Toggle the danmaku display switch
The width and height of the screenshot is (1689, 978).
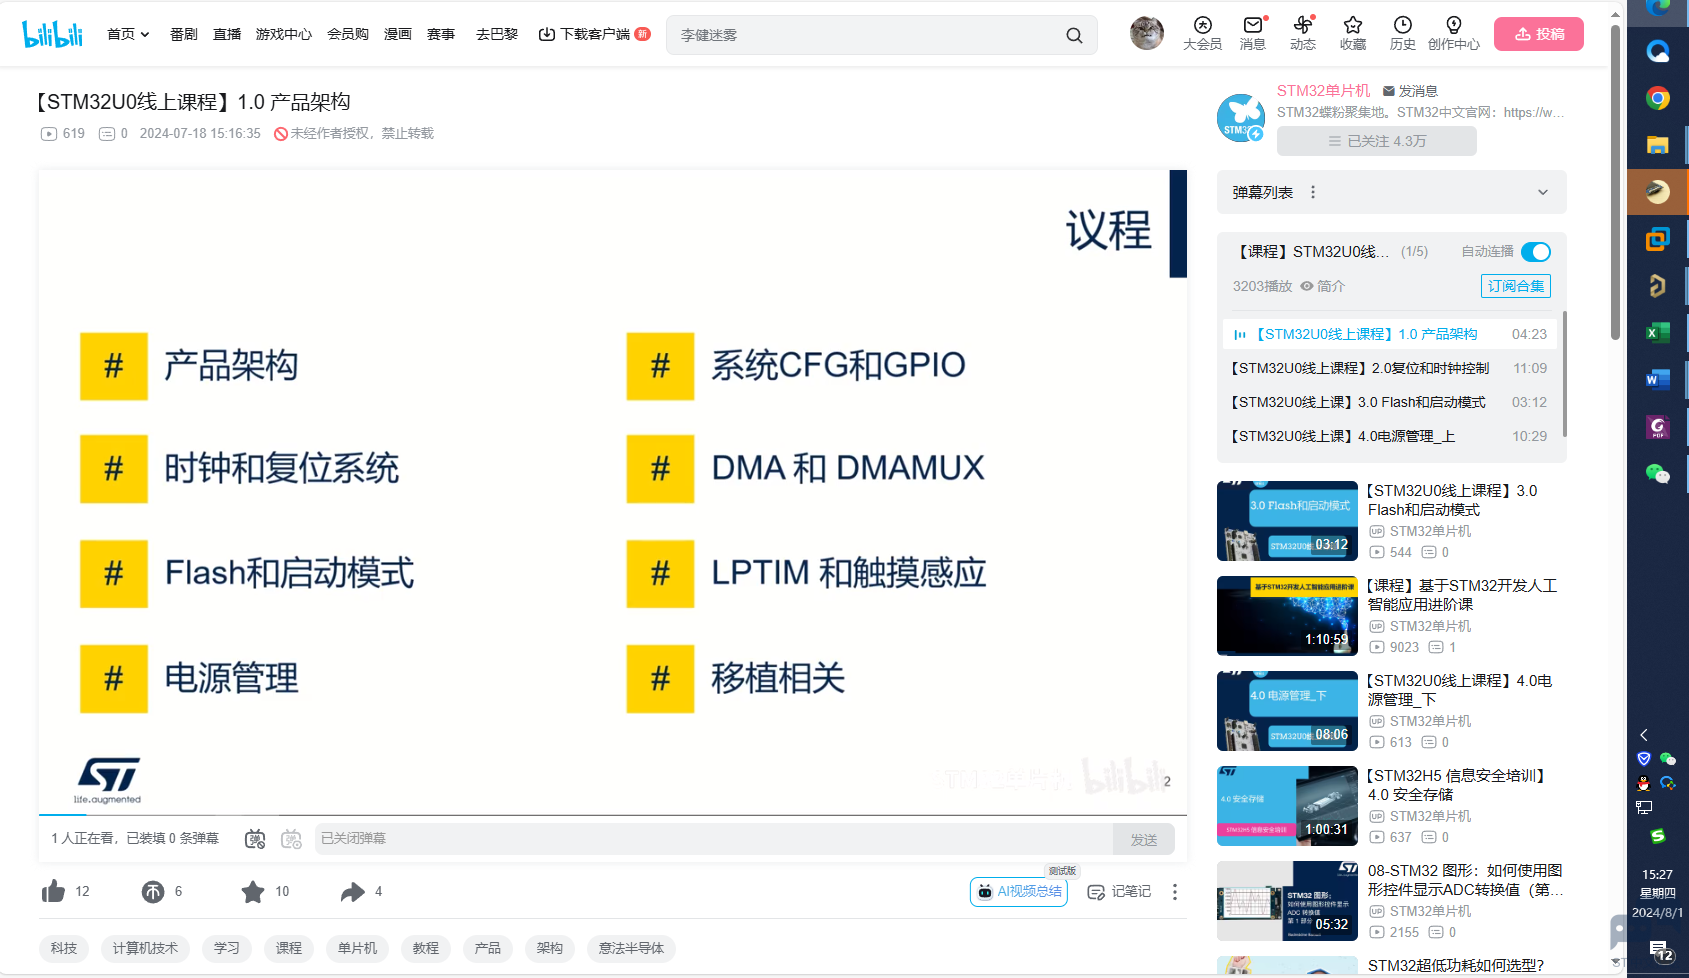coord(255,839)
